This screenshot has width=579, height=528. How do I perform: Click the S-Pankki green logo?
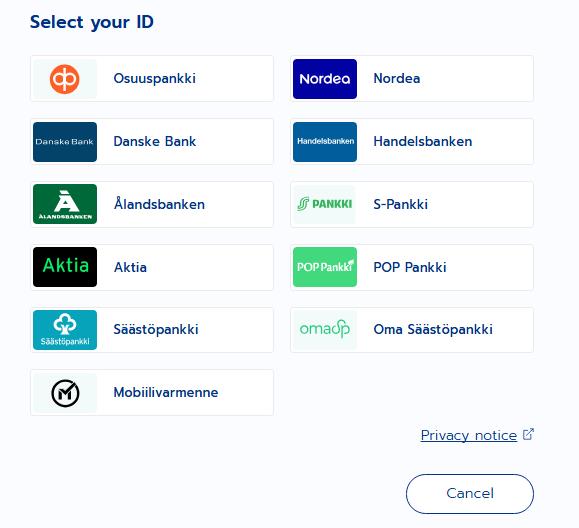click(x=325, y=204)
